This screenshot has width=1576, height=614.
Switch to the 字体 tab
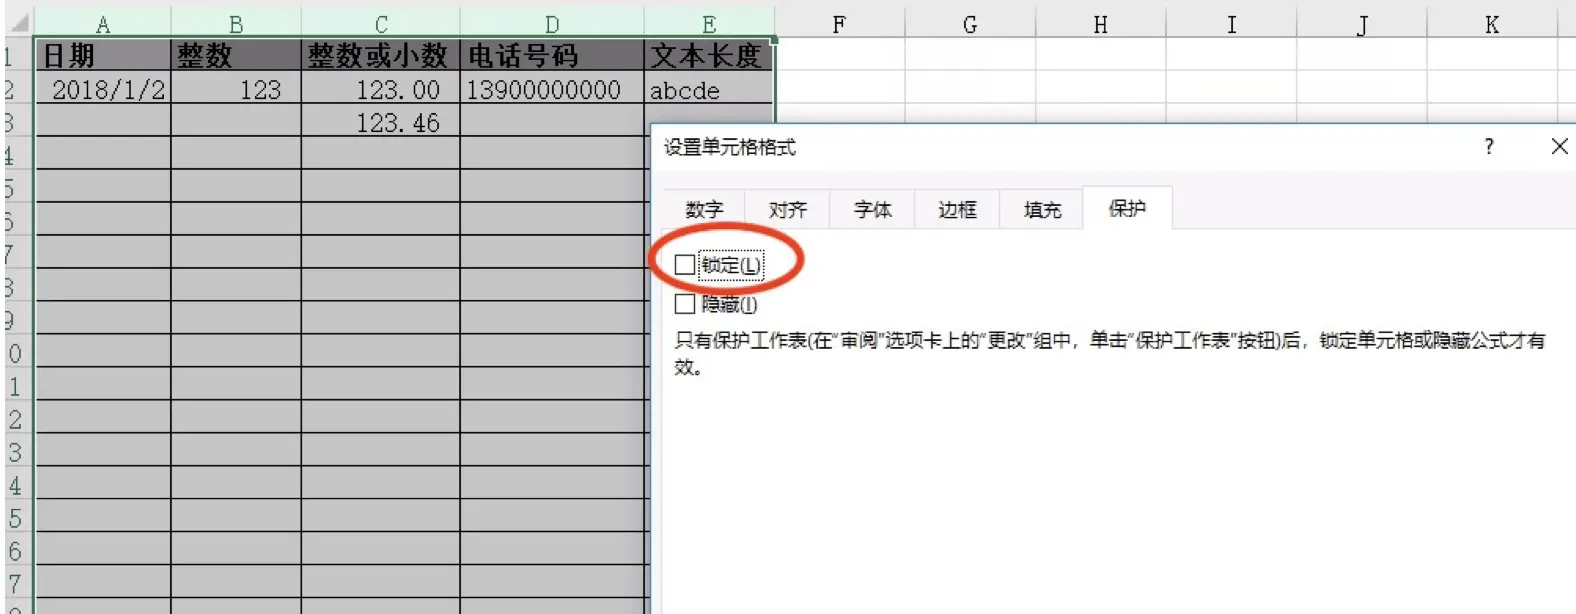[872, 210]
